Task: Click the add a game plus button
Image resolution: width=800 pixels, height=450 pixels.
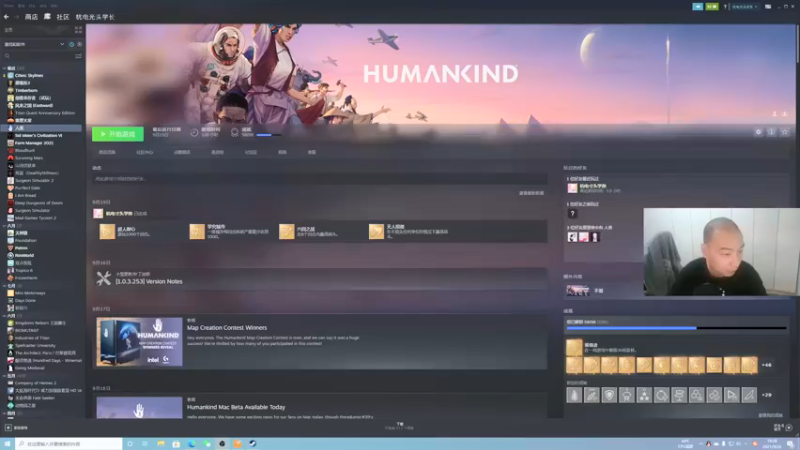Action: pyautogui.click(x=8, y=428)
